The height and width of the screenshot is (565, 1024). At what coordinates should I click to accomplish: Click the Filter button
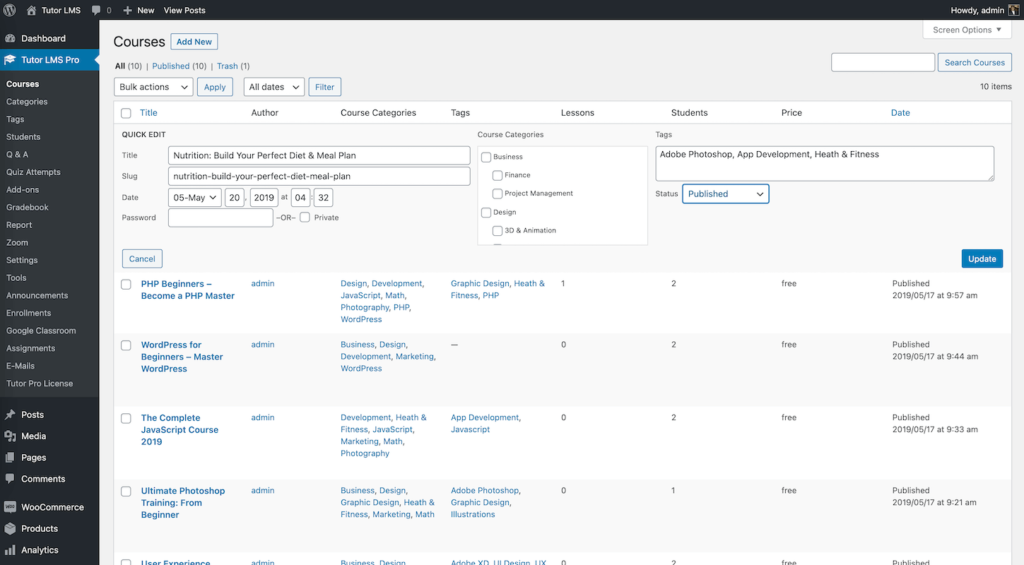325,87
